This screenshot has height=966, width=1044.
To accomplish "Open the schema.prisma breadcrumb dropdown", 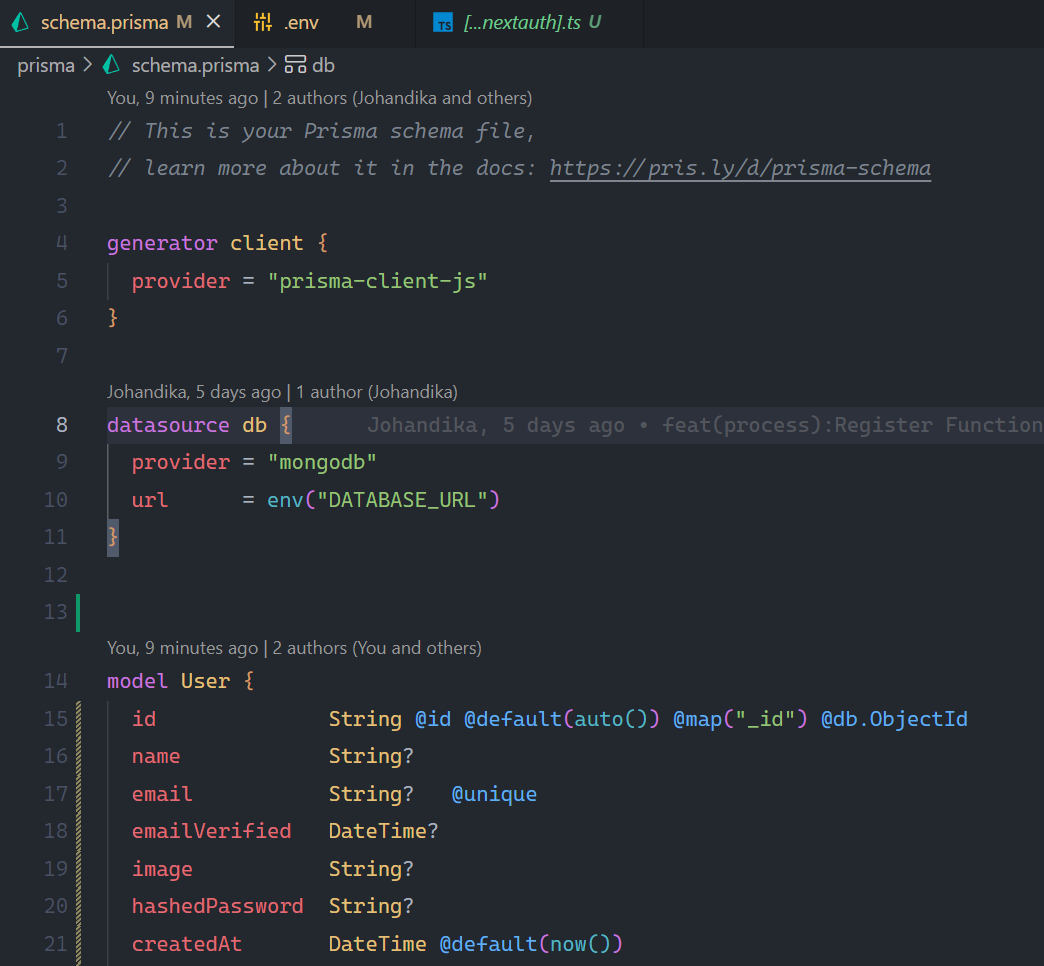I will 195,66.
